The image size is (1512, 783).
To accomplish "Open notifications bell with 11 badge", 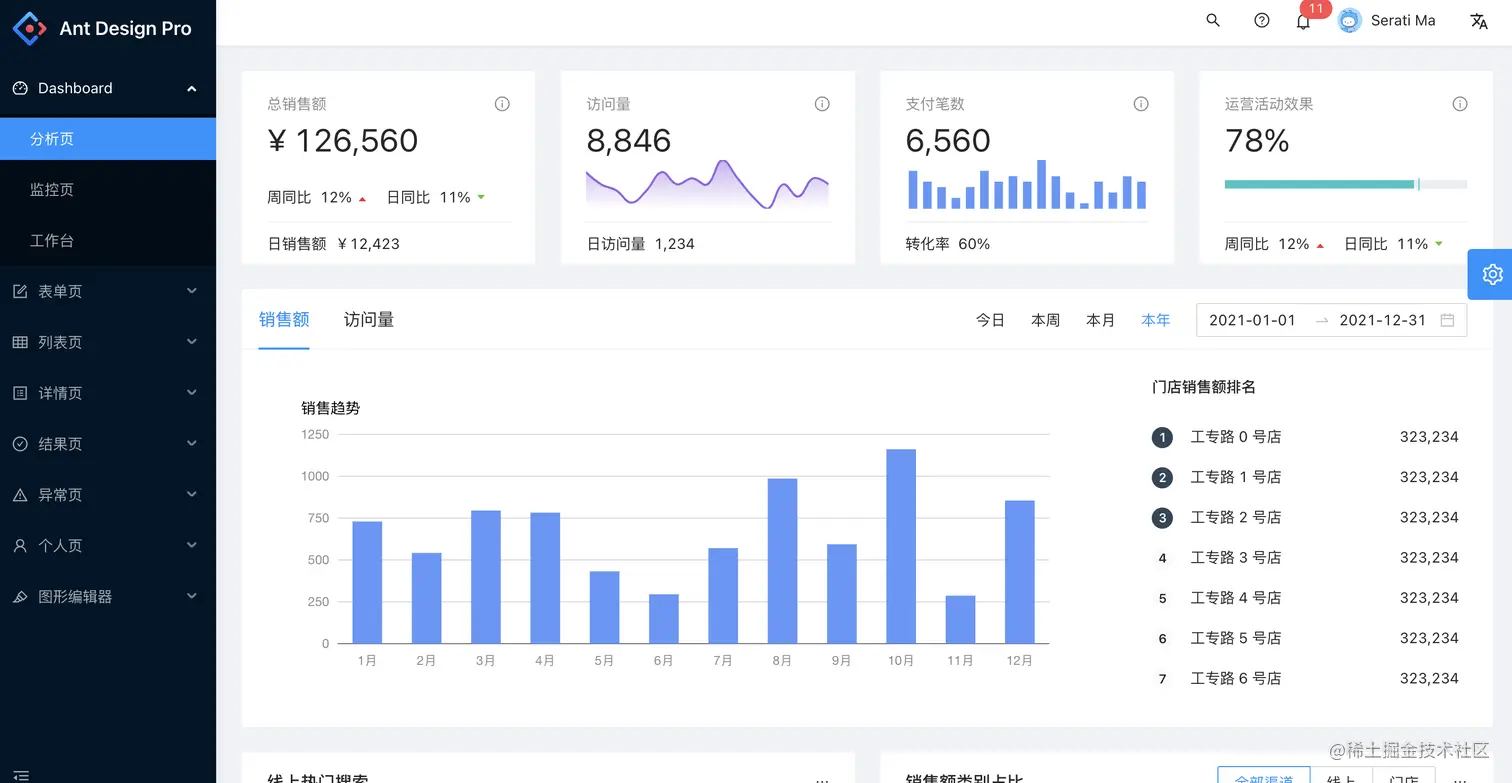I will [x=1303, y=21].
